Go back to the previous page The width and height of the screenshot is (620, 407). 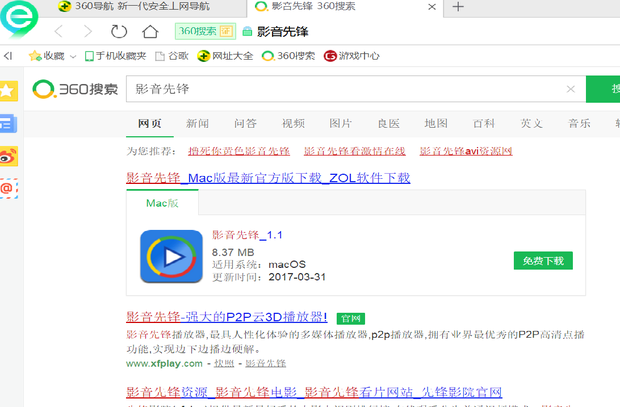pyautogui.click(x=59, y=31)
